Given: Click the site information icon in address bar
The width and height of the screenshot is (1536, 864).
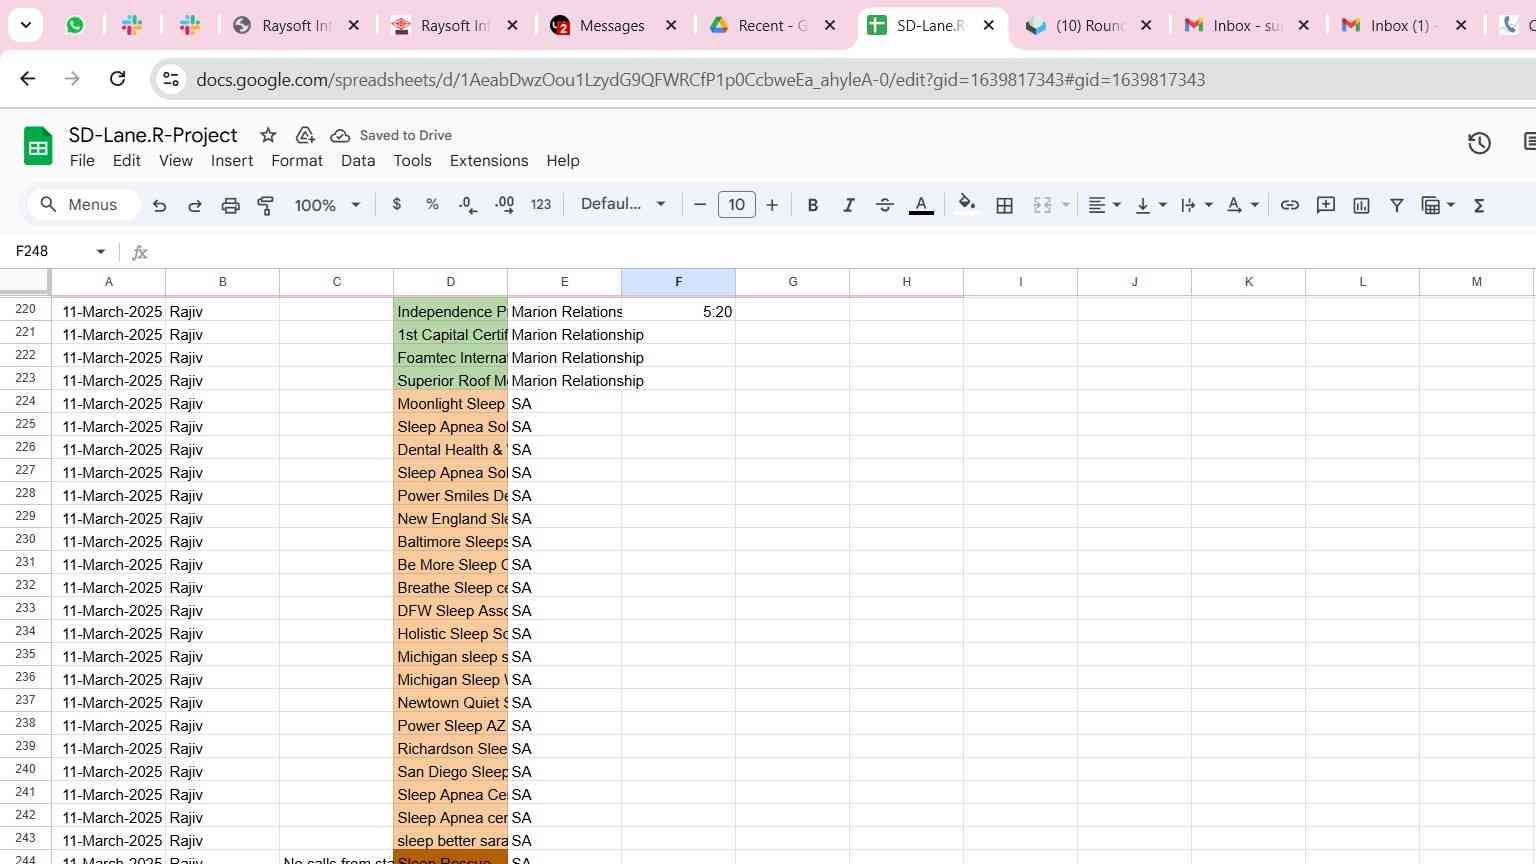Looking at the screenshot, I should (171, 79).
